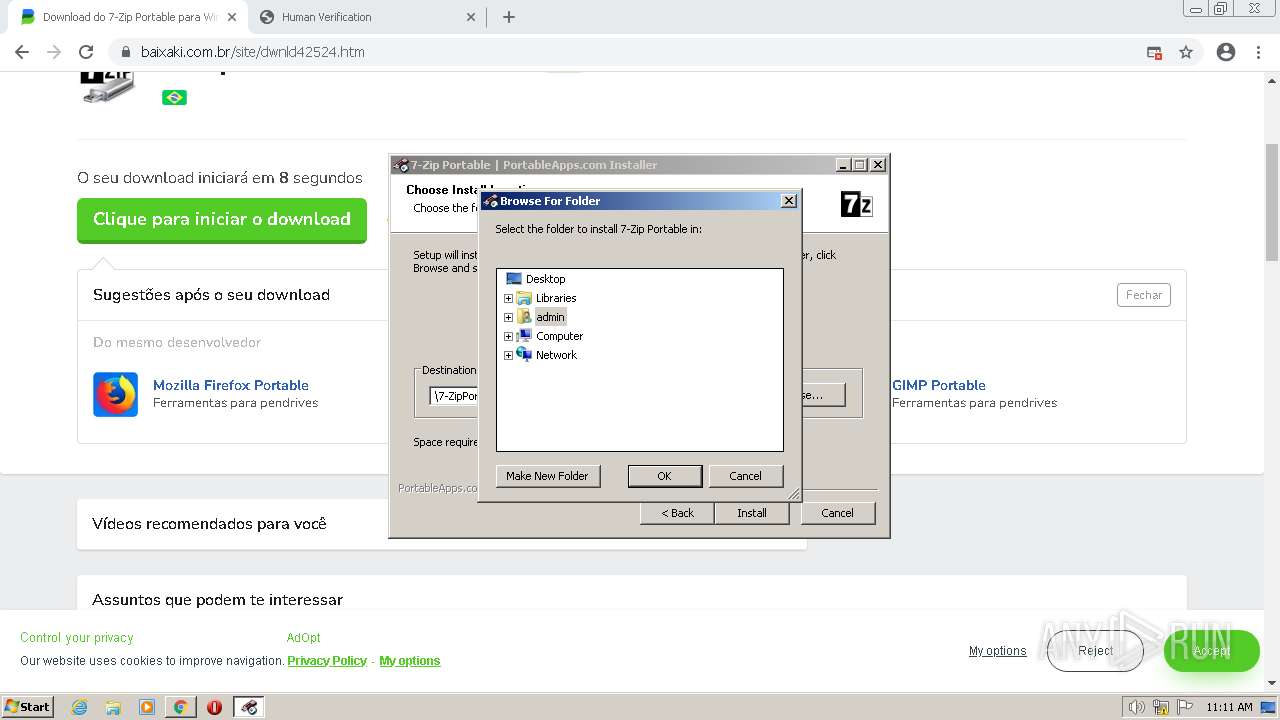
Task: Click Install in the 7-Zip installer
Action: [x=752, y=513]
